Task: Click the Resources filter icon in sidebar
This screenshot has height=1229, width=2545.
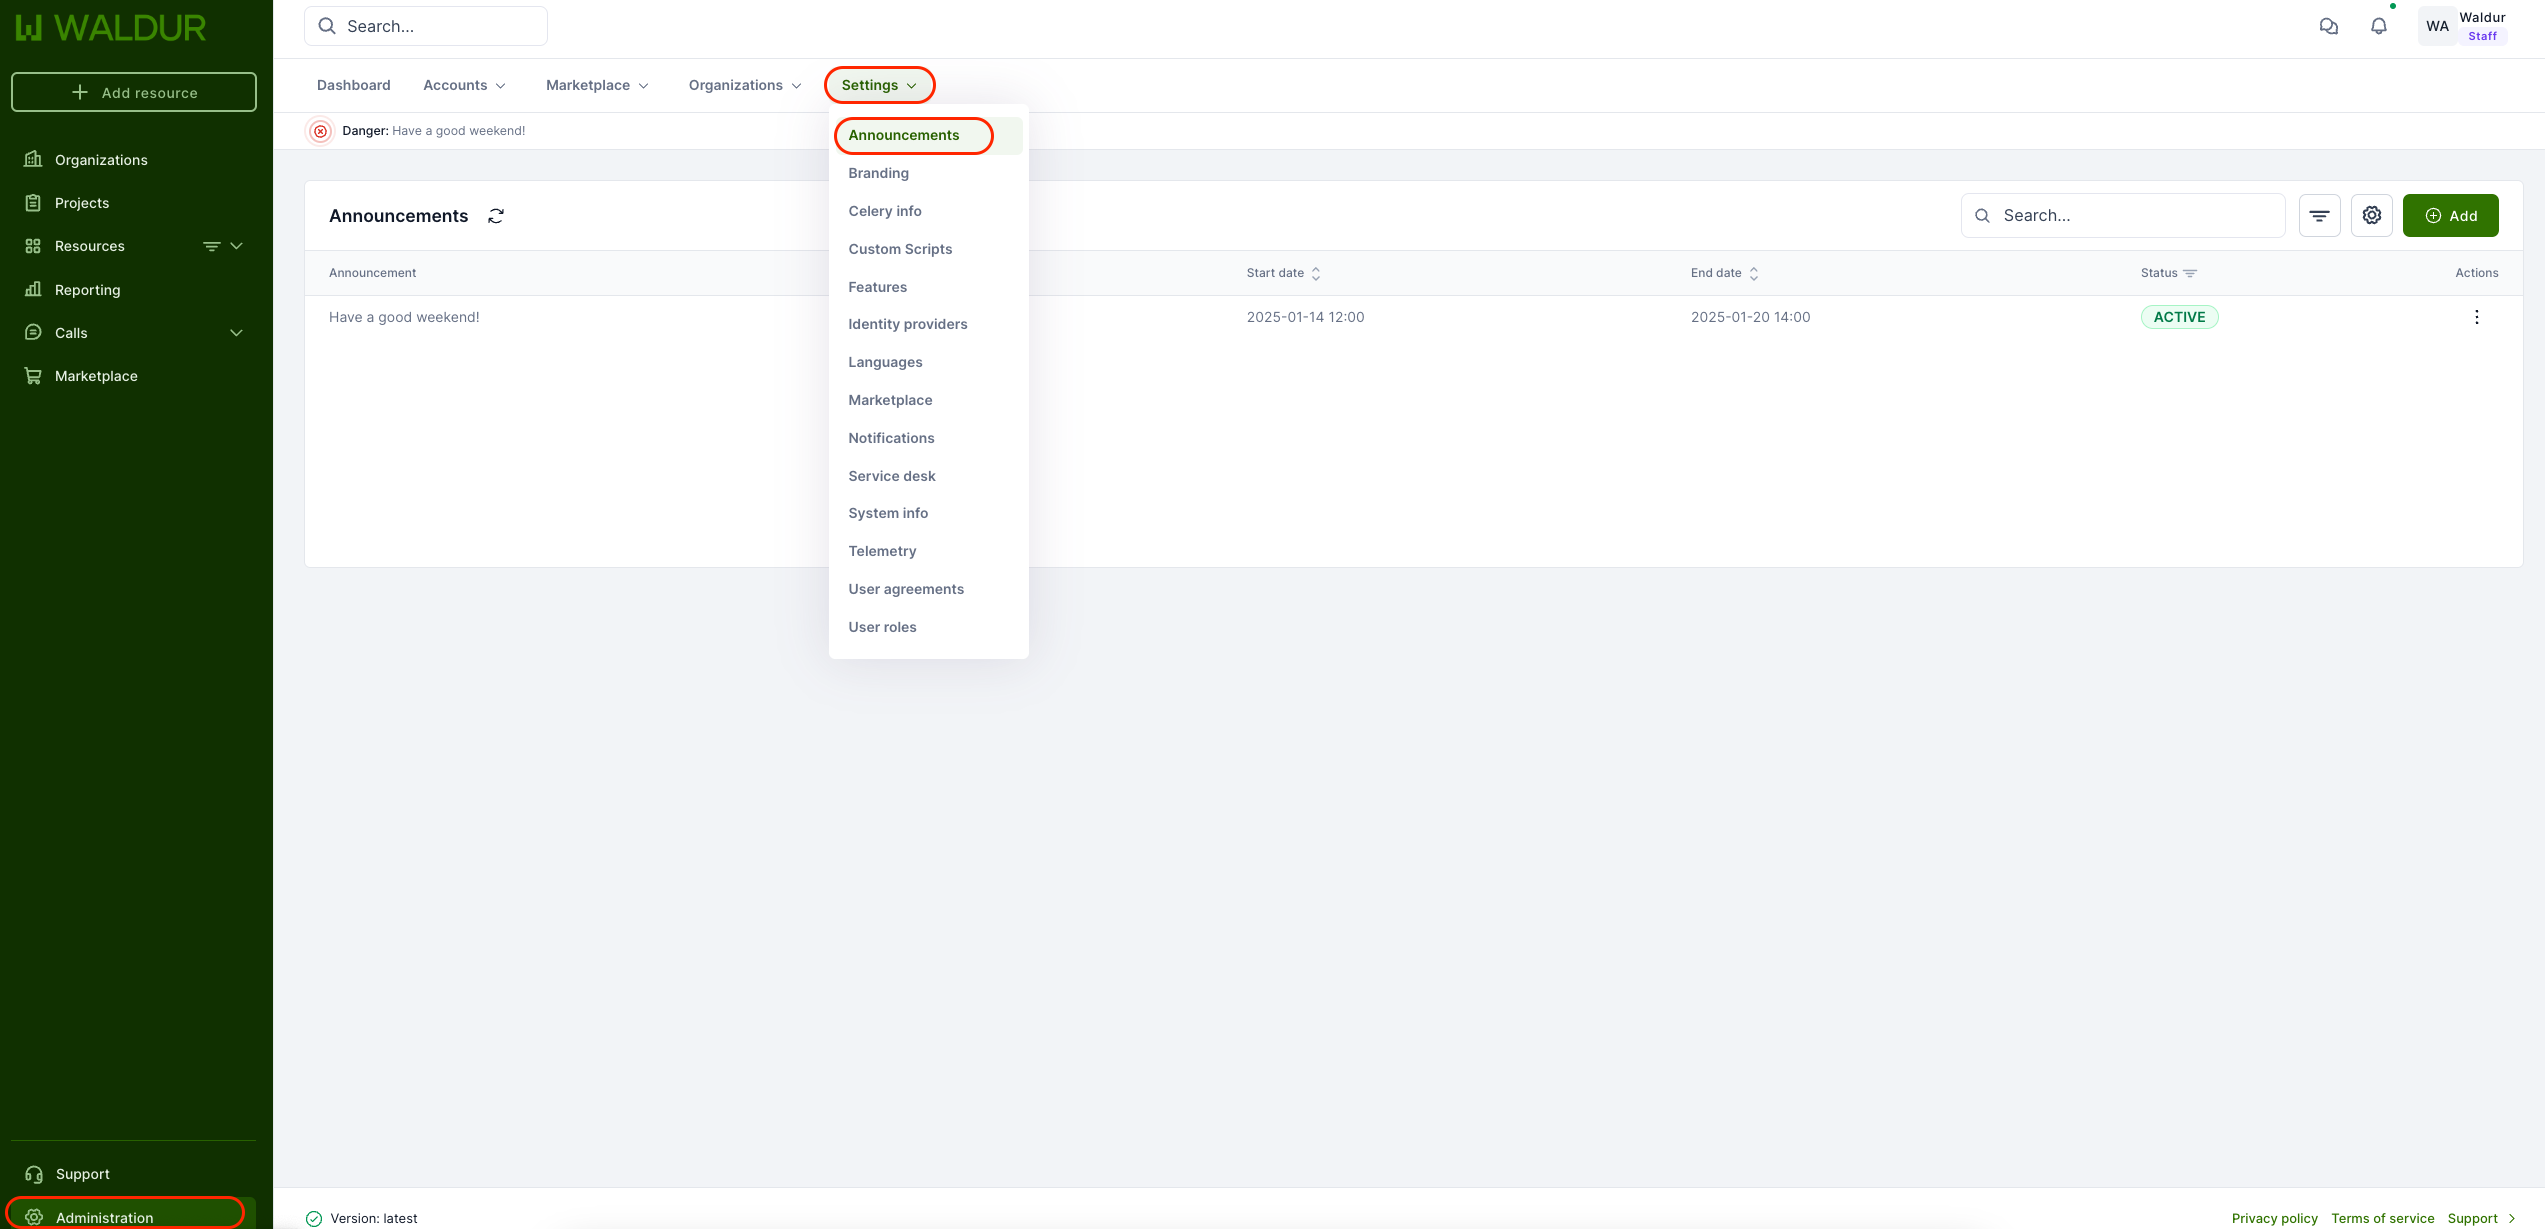Action: click(211, 246)
